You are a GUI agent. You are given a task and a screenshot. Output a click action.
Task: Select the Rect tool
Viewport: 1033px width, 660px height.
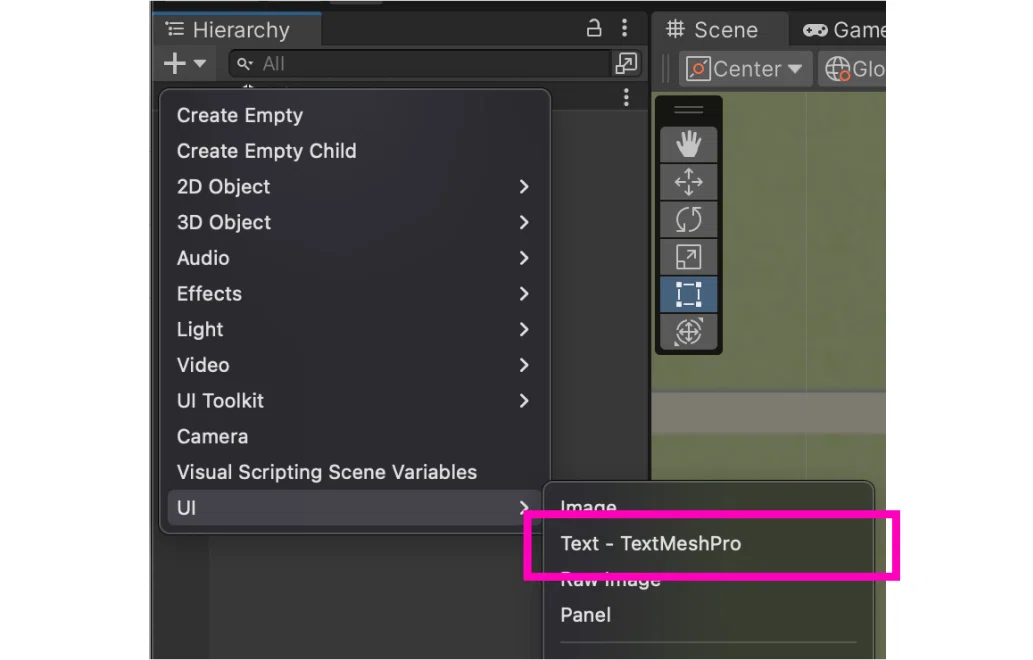tap(688, 294)
